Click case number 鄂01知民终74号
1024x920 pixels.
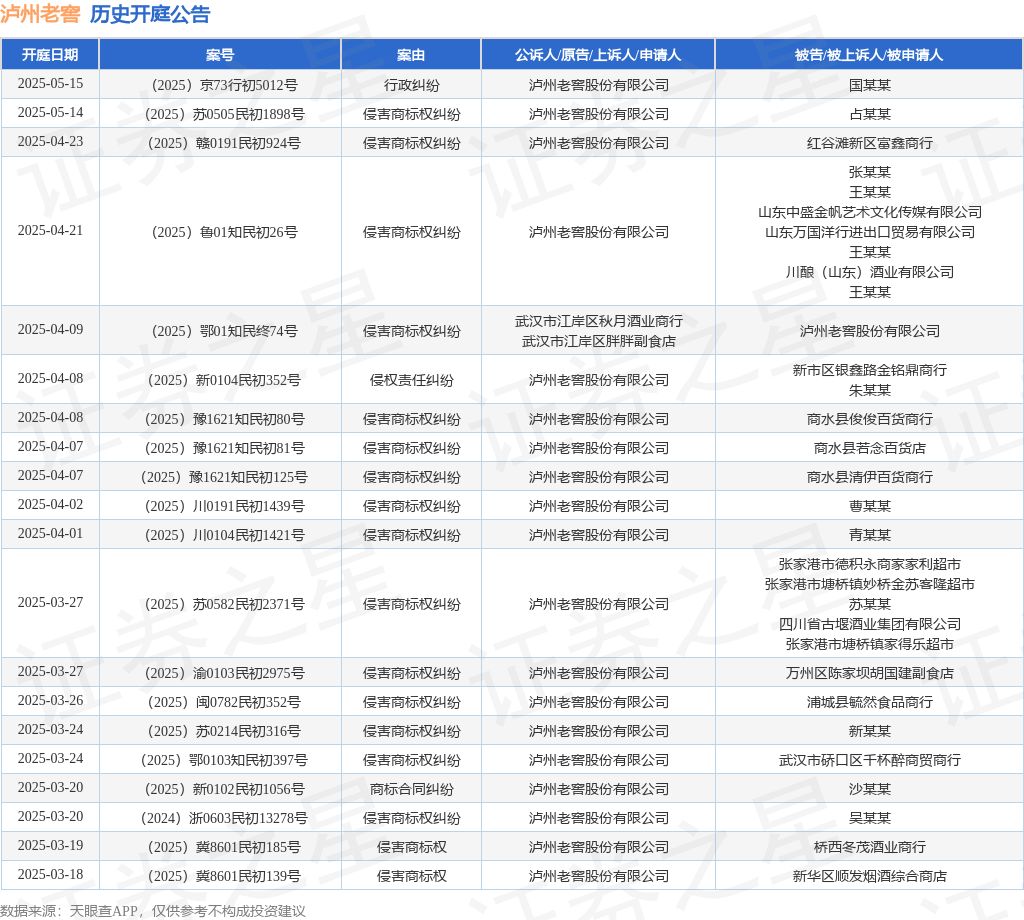click(x=224, y=332)
